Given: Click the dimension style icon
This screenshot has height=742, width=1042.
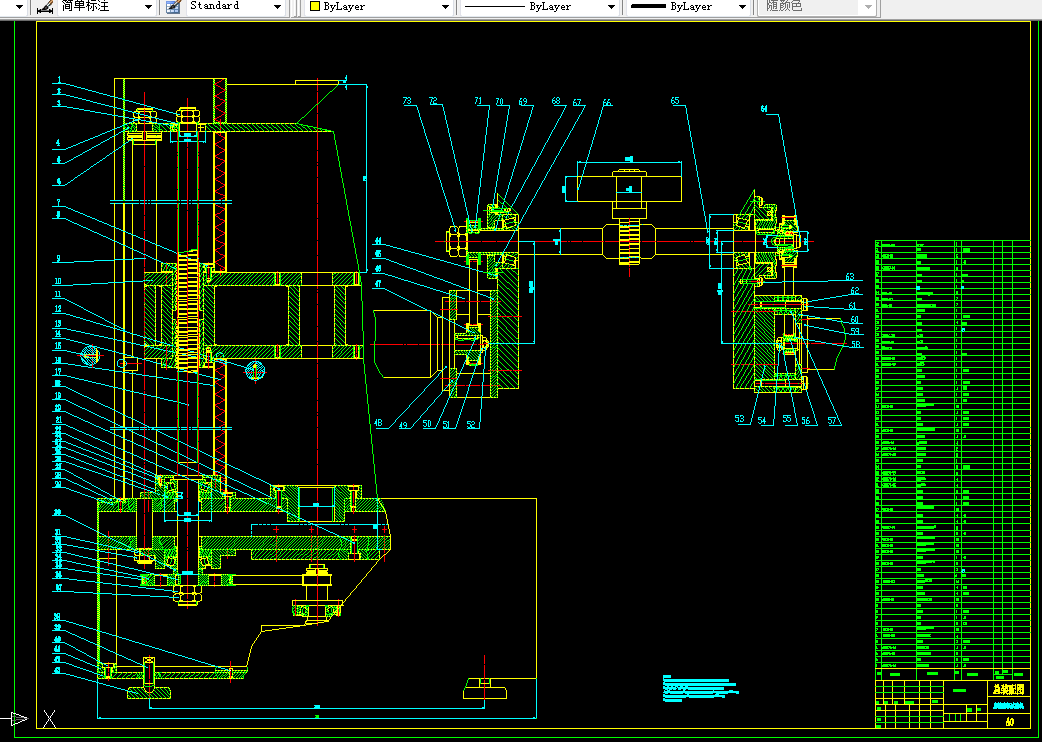Looking at the screenshot, I should click(x=45, y=7).
